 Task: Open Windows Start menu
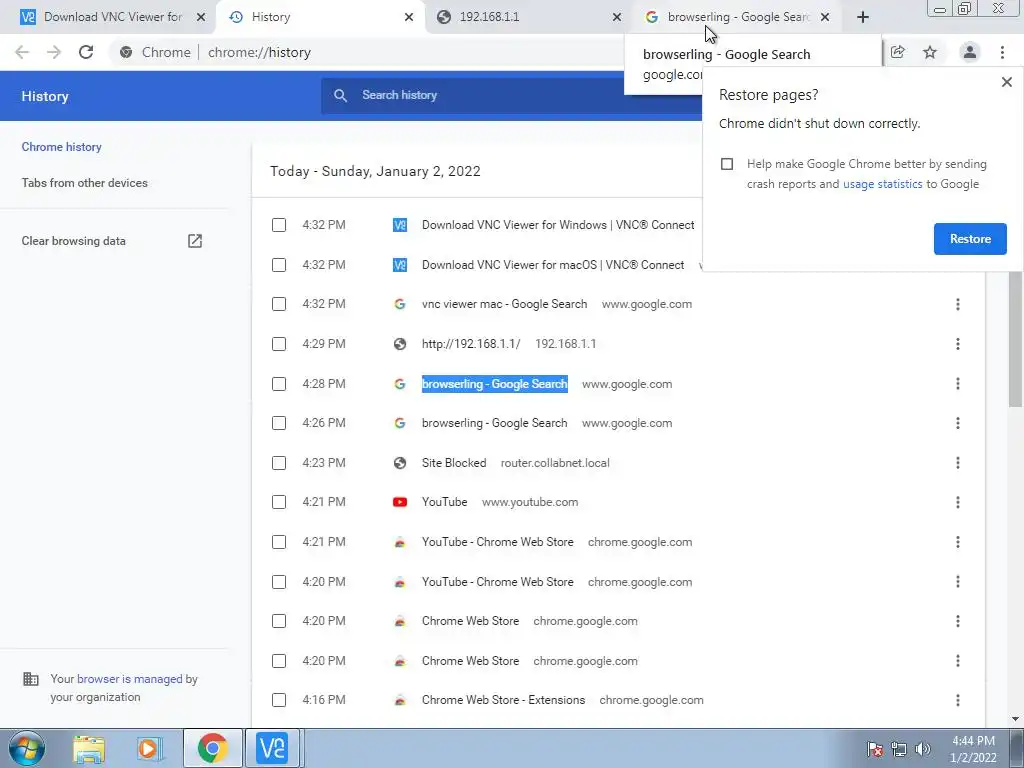(27, 748)
